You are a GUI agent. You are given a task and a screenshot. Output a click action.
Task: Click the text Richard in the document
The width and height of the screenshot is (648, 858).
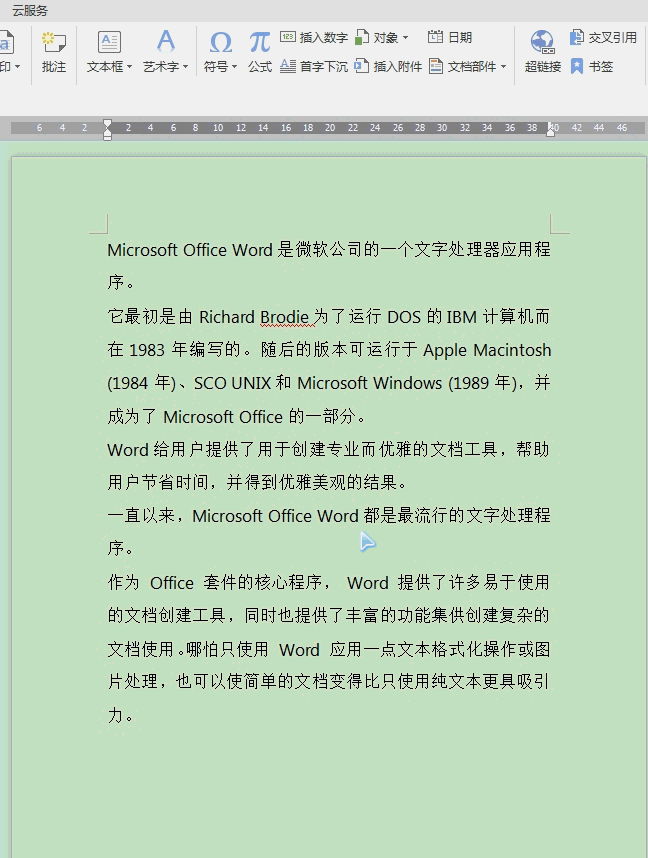point(227,317)
